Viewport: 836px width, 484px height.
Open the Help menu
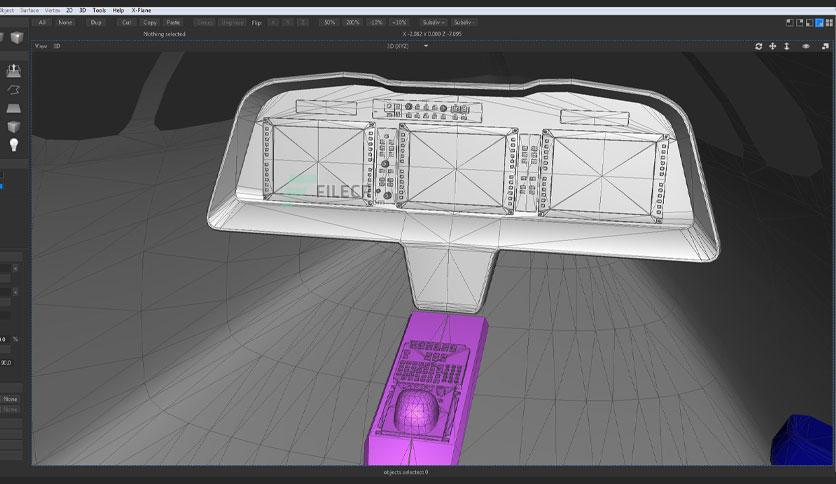tap(118, 10)
